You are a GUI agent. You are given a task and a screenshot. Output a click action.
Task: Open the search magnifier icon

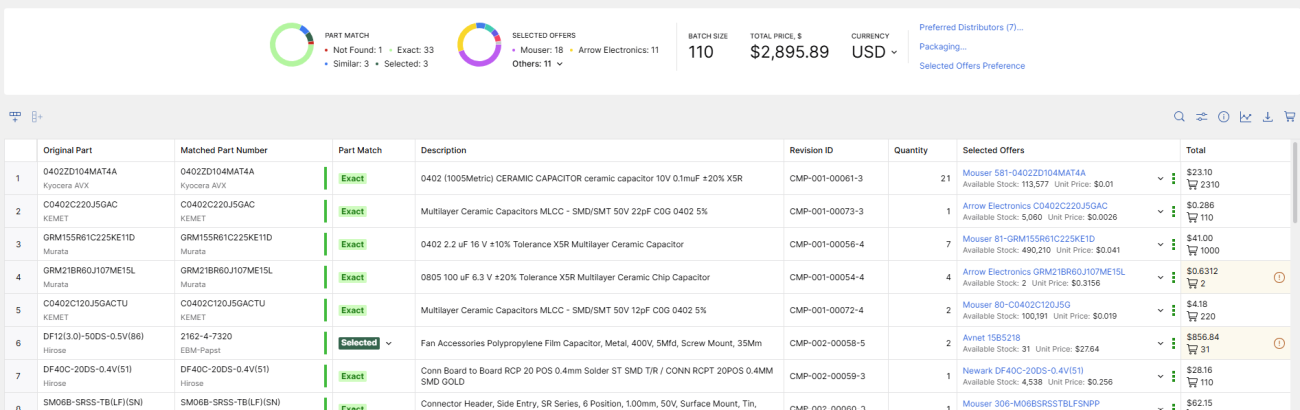(1180, 117)
